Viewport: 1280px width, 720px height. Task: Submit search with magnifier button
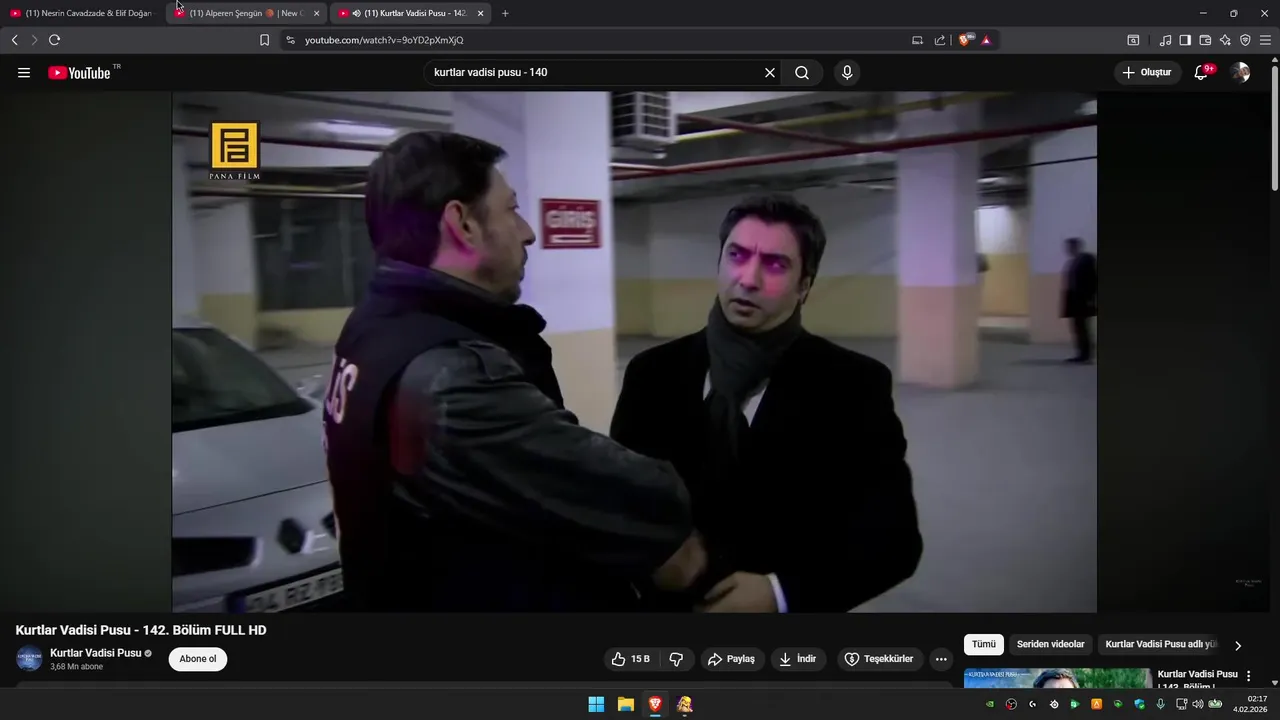[x=802, y=72]
